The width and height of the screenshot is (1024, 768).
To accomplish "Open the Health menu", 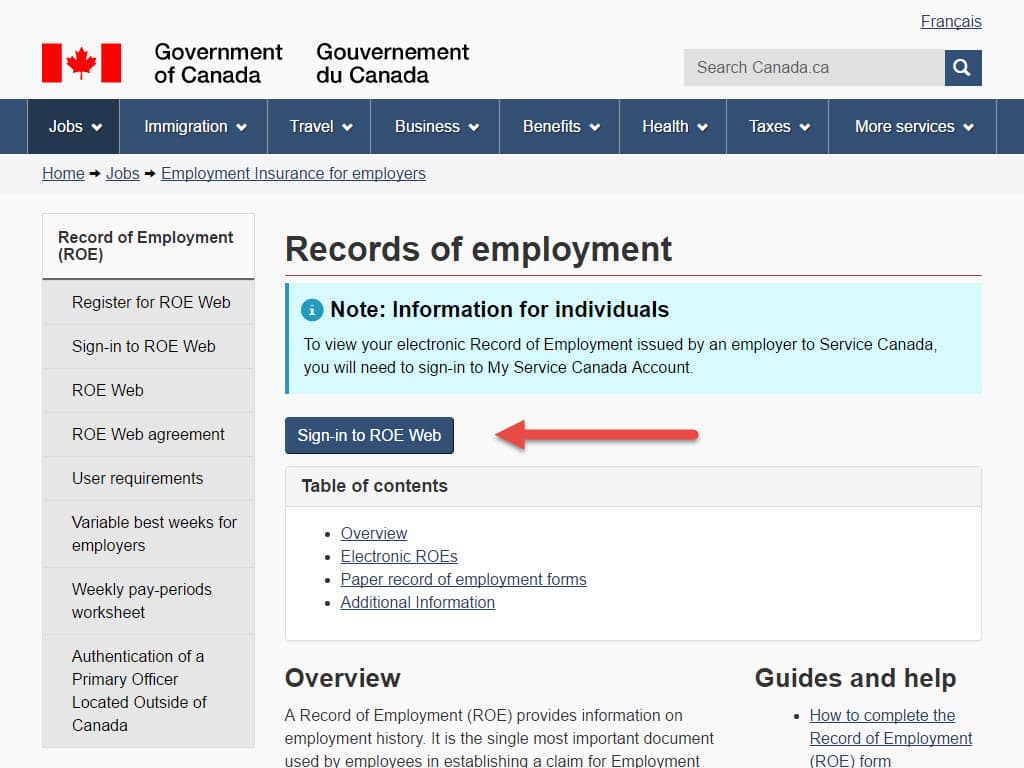I will 672,126.
